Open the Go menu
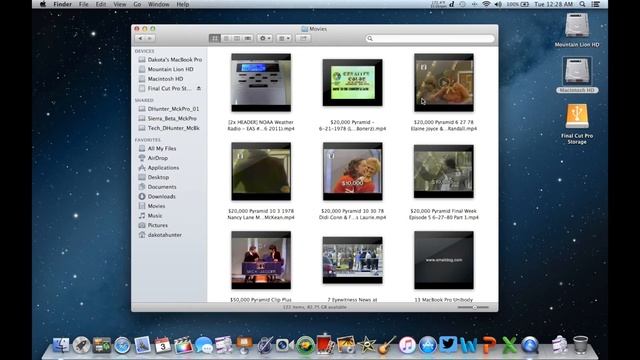Screen dimensions: 640x360 click(137, 4)
